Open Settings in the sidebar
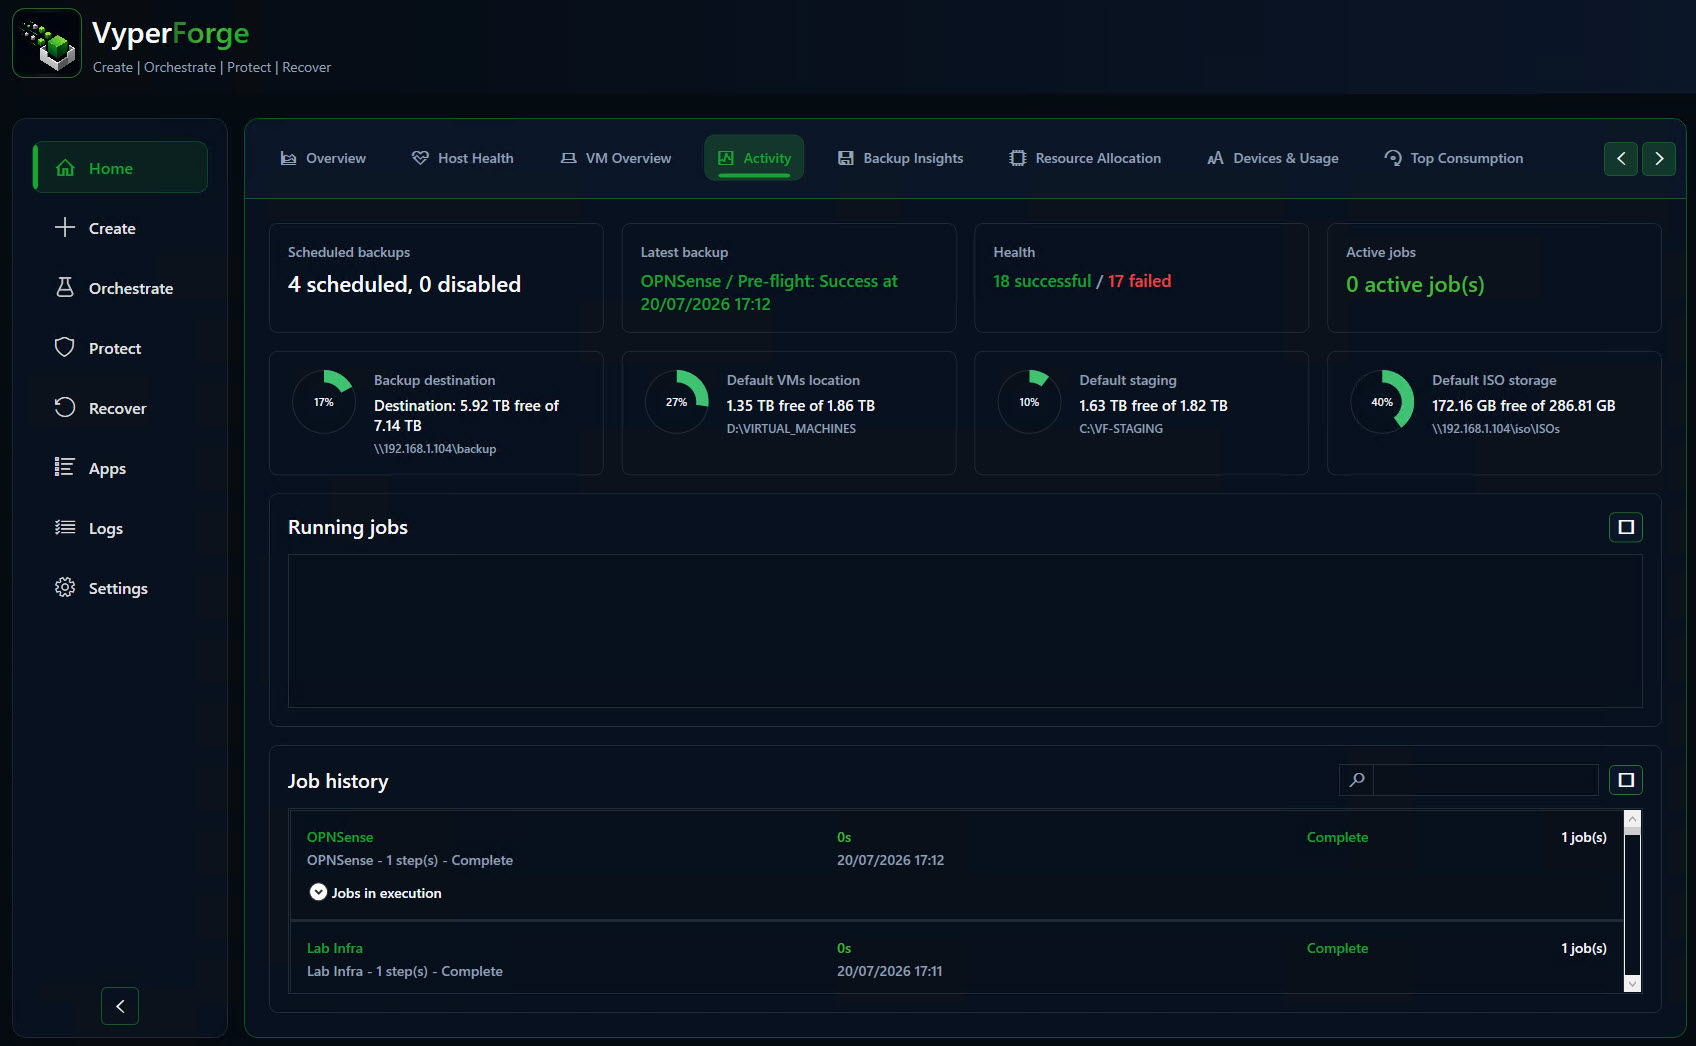 (120, 588)
